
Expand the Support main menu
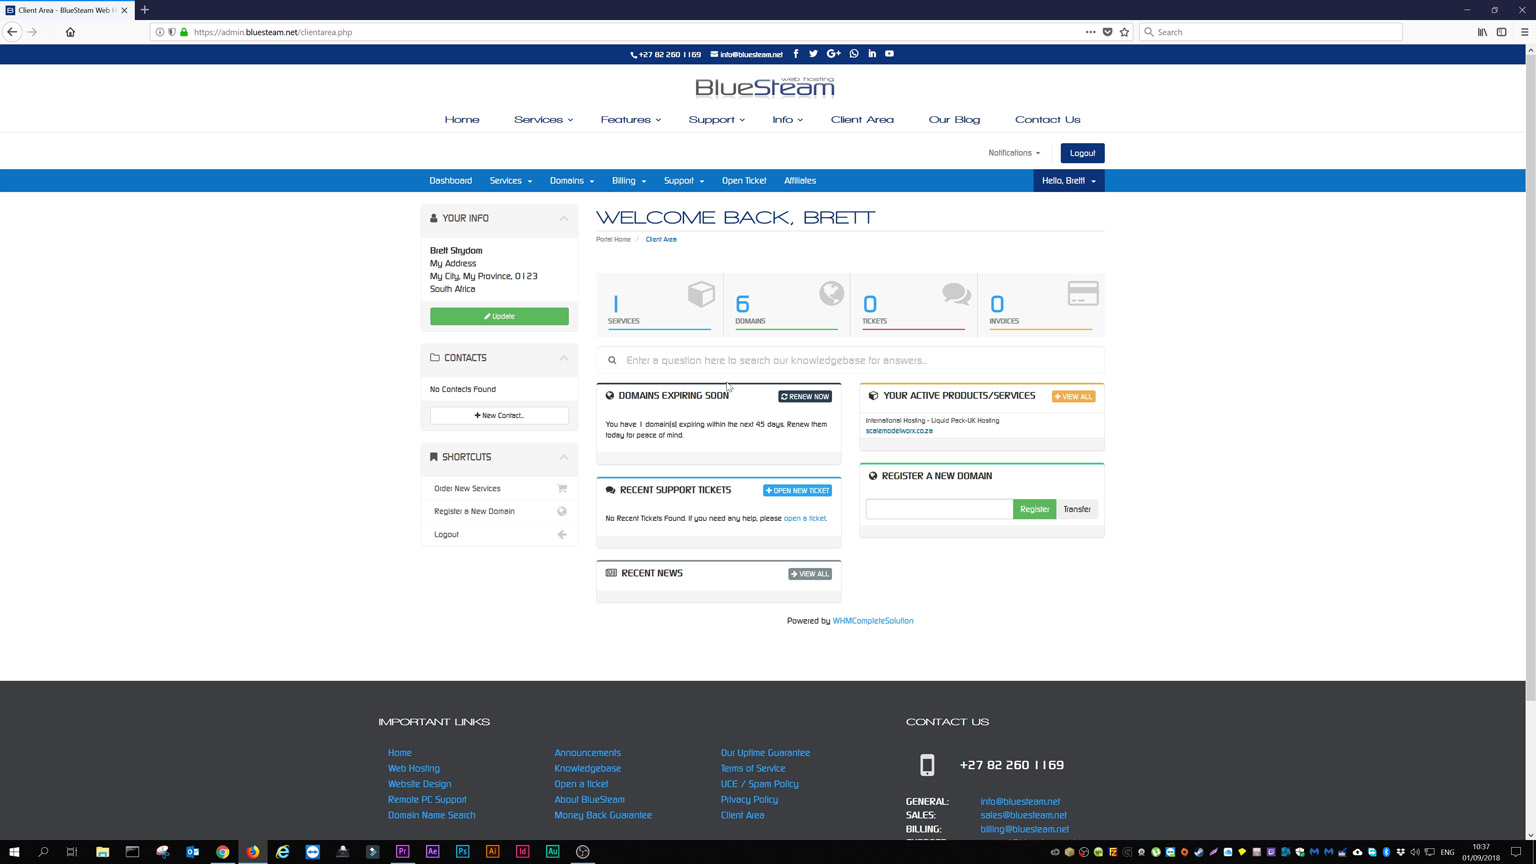click(716, 120)
